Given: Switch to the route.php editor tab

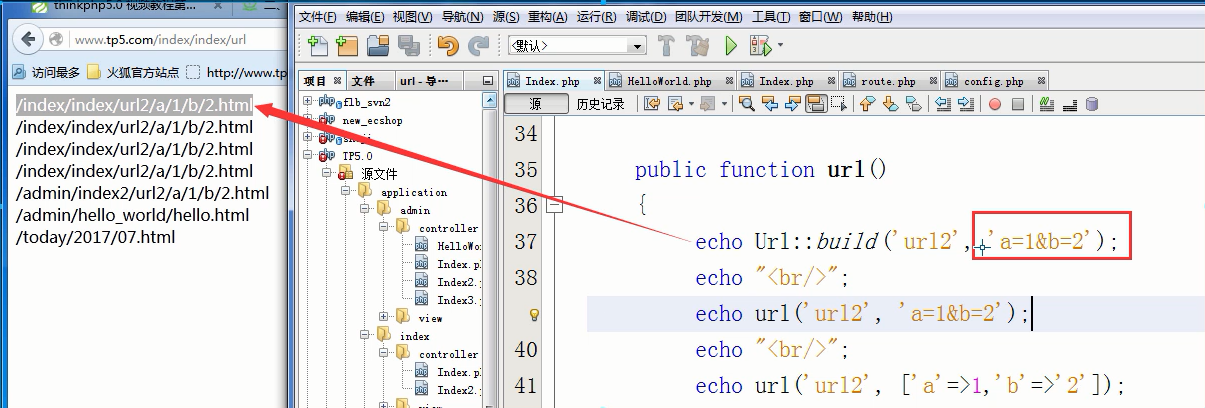Looking at the screenshot, I should click(x=888, y=81).
